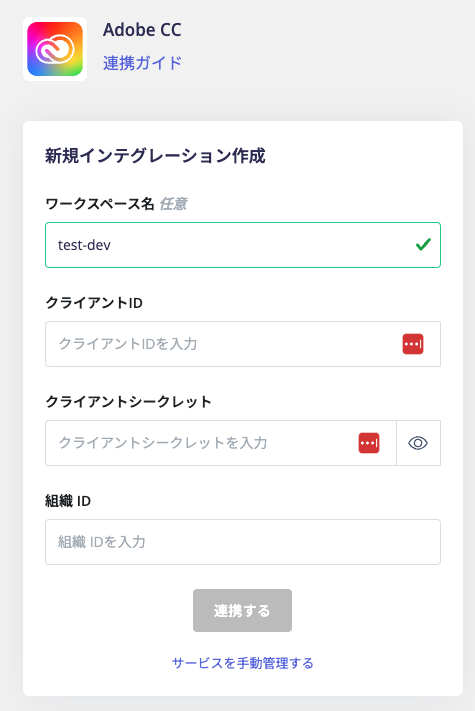Click the ワークスペース名 field label
Viewport: 475px width, 711px height.
[100, 204]
